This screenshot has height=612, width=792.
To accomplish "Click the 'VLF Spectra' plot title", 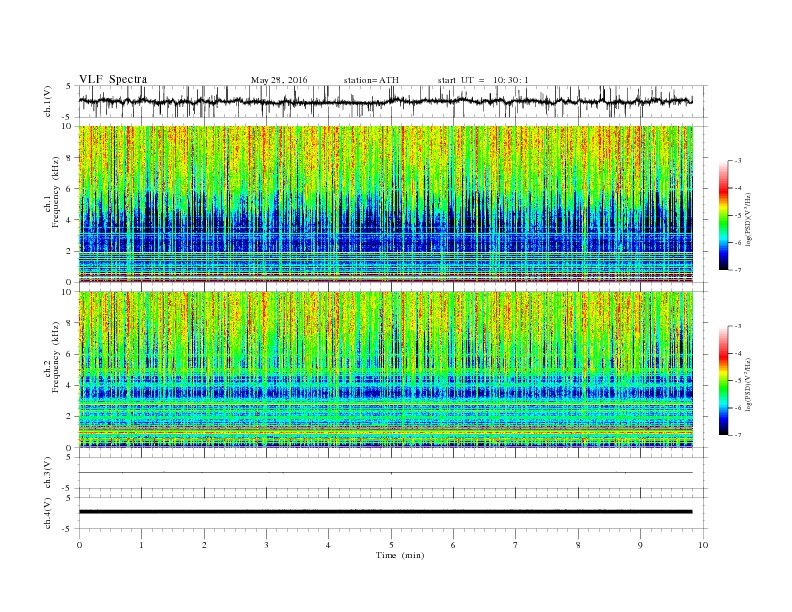I will pyautogui.click(x=113, y=79).
